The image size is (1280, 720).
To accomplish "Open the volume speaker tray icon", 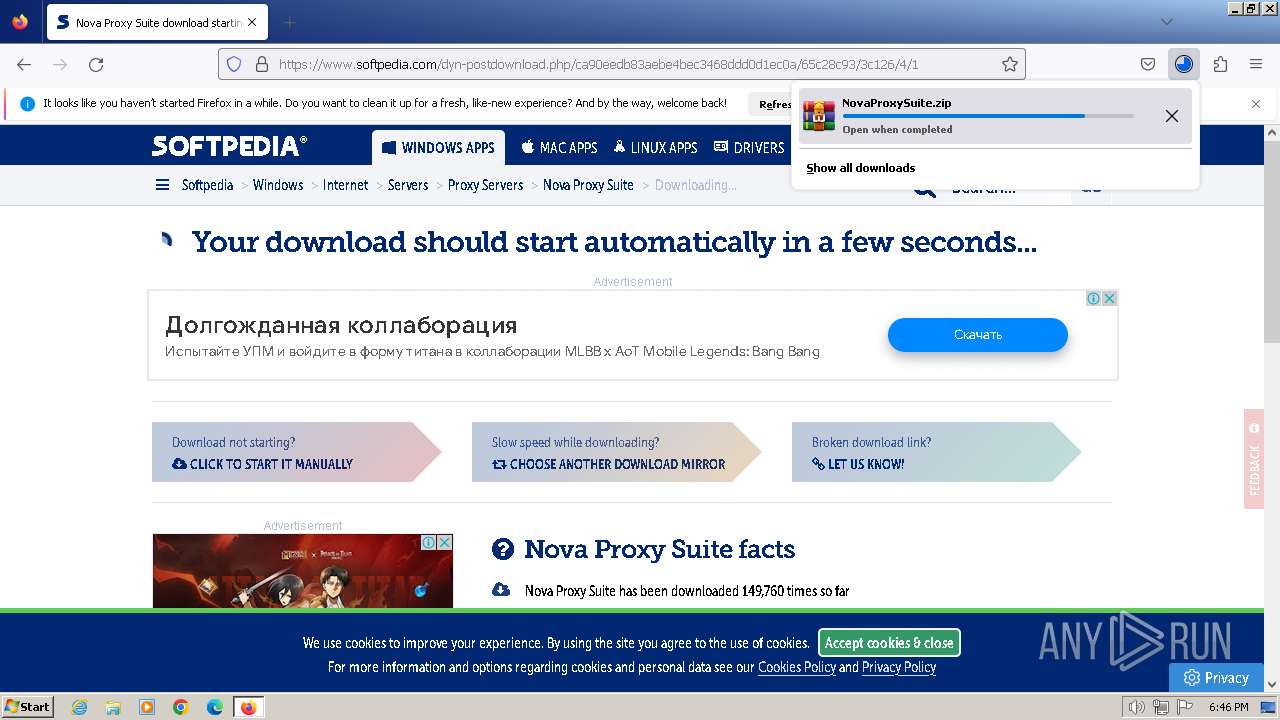I will 1137,707.
